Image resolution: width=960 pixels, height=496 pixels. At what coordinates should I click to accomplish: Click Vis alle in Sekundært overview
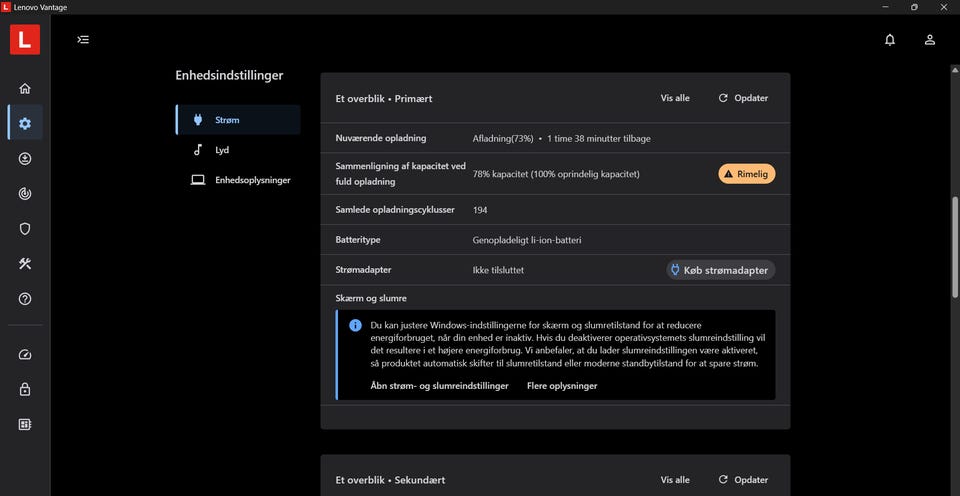pos(675,480)
